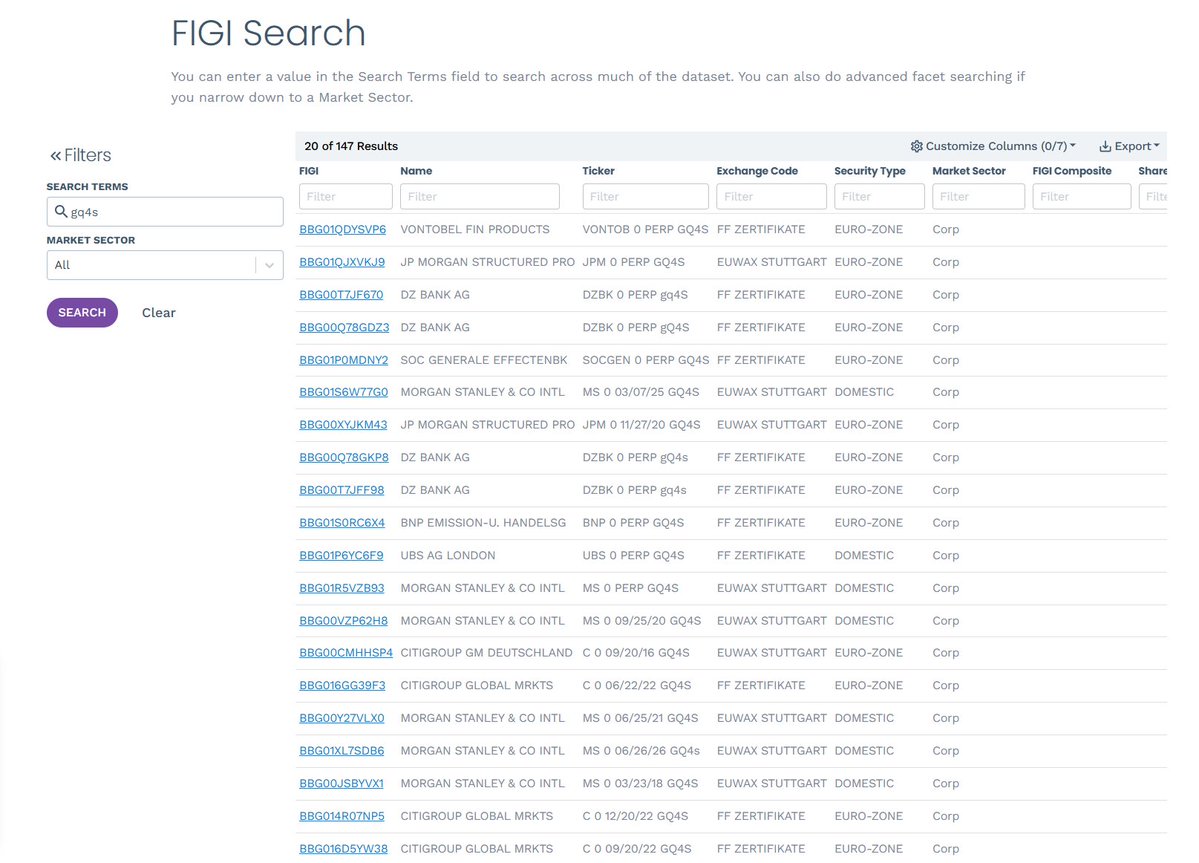Open FIGI link BBG01S0RC6X4
1199x863 pixels.
coord(342,523)
